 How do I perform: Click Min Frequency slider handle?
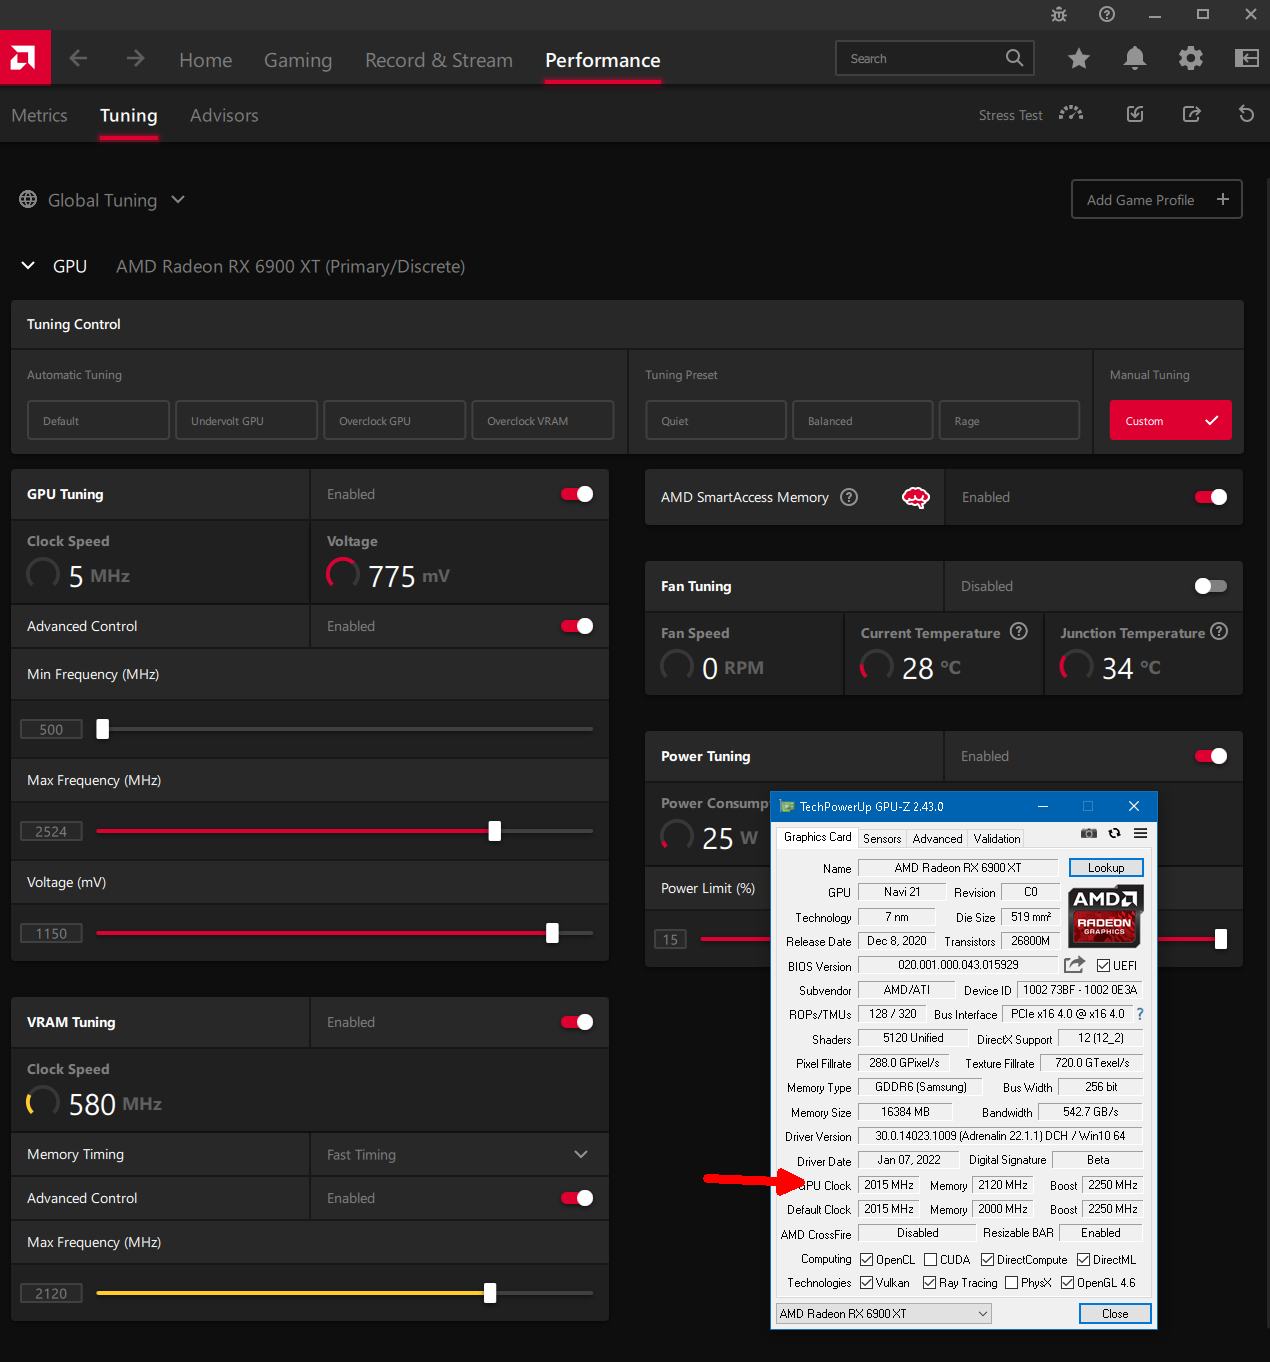(x=102, y=729)
